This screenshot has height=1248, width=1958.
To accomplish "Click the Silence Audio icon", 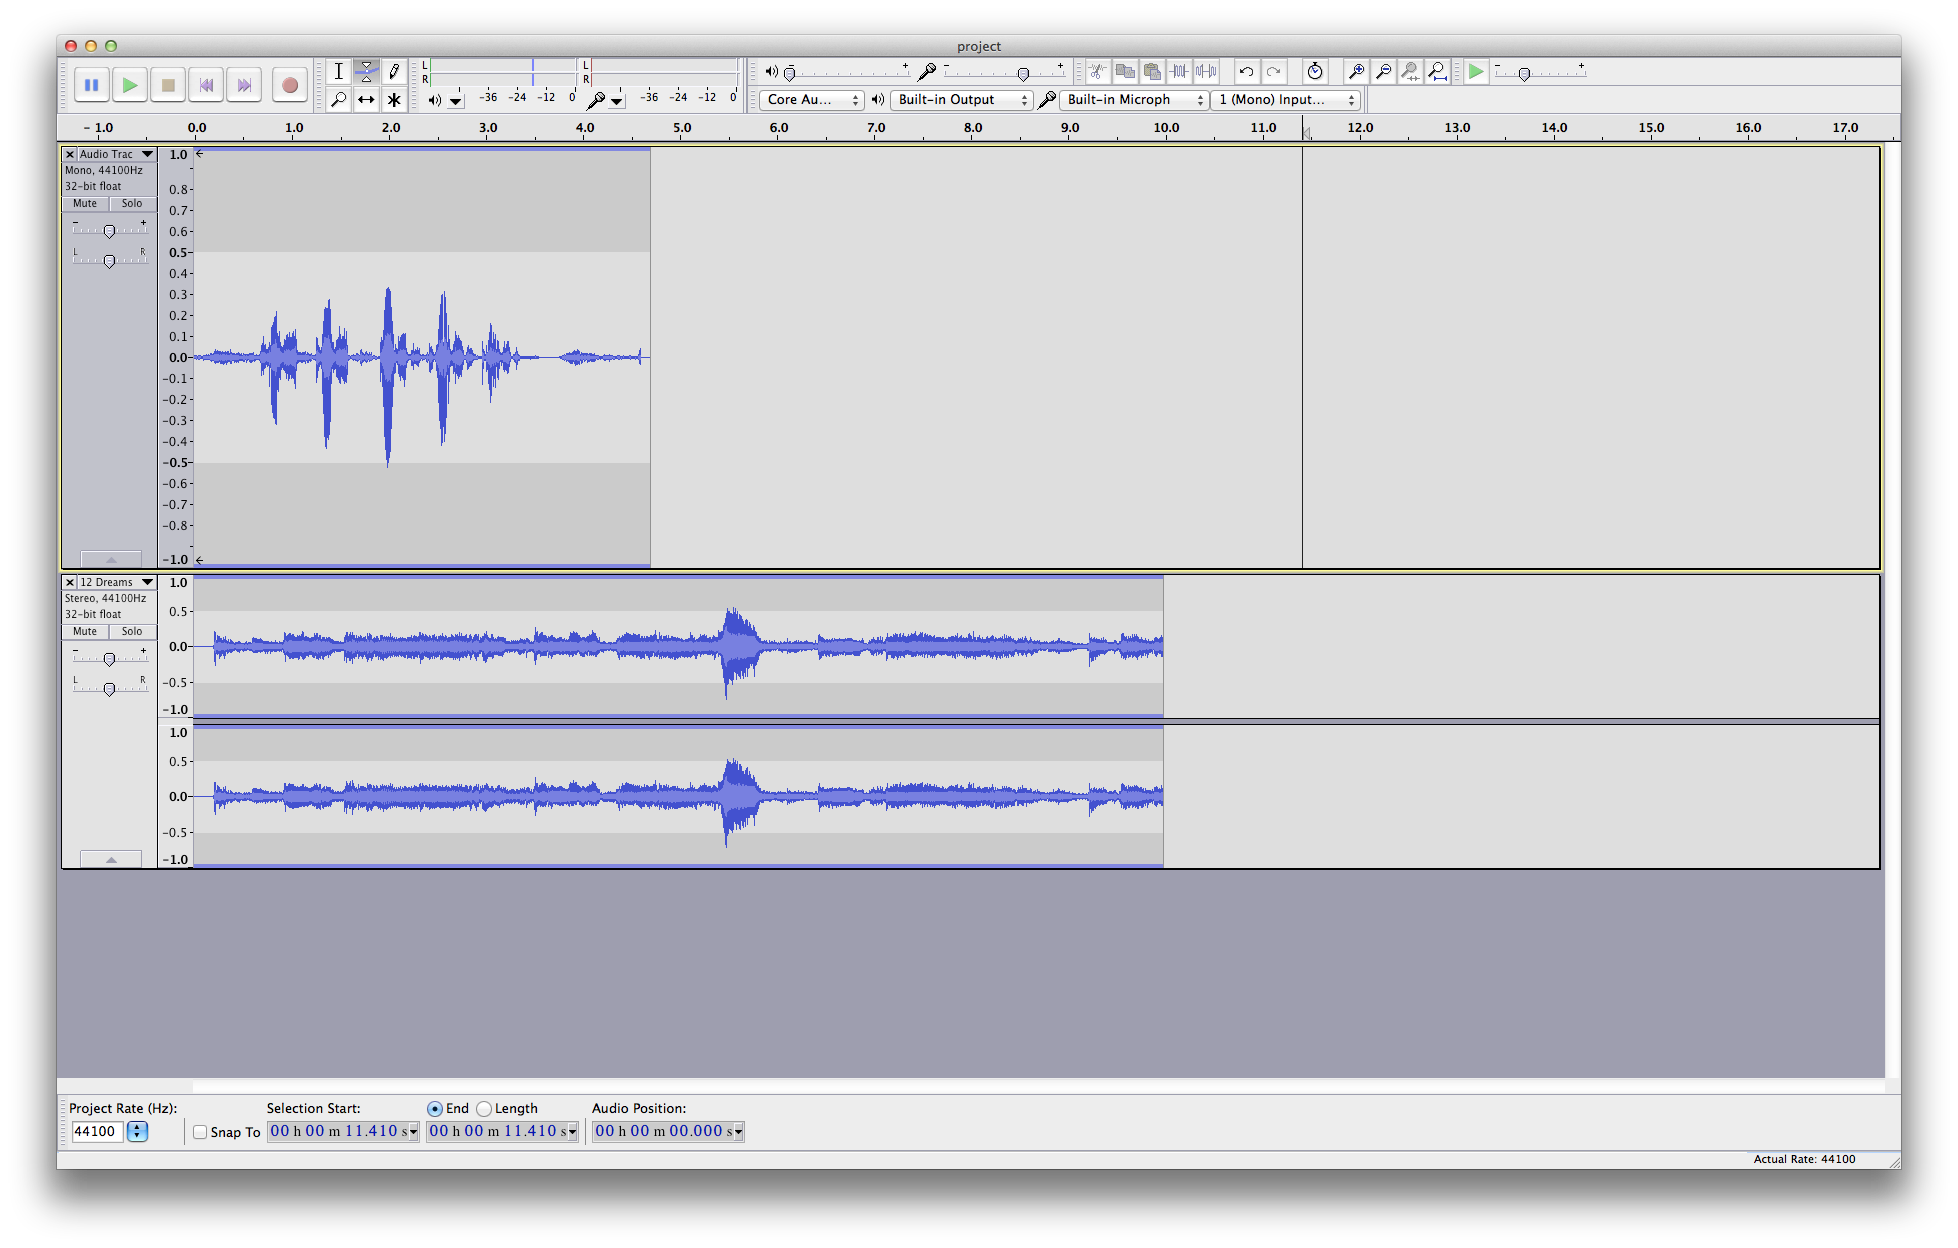I will [1206, 71].
